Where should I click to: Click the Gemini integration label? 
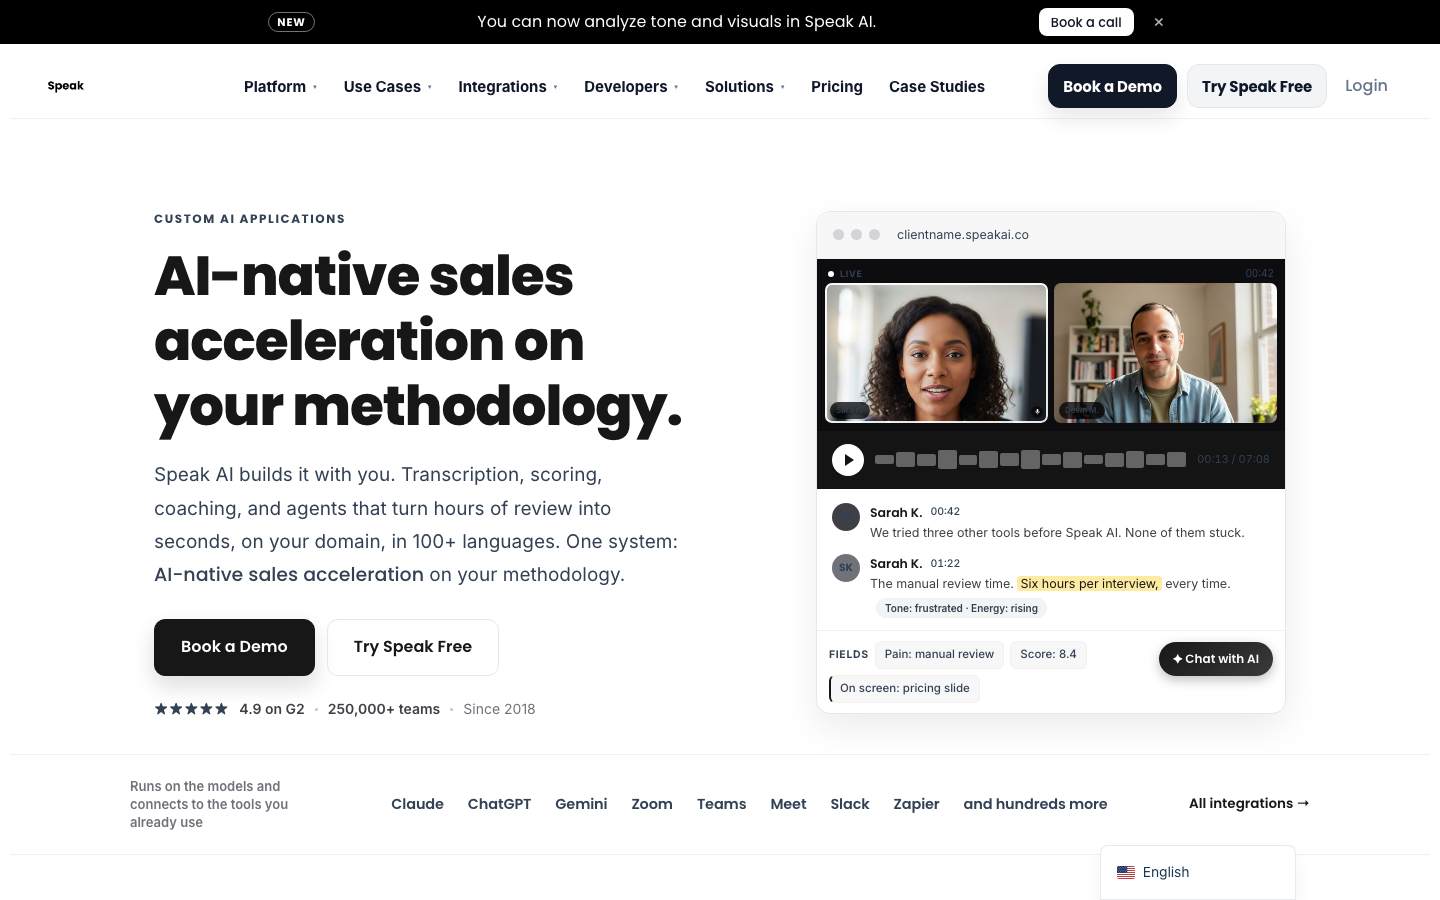tap(581, 804)
